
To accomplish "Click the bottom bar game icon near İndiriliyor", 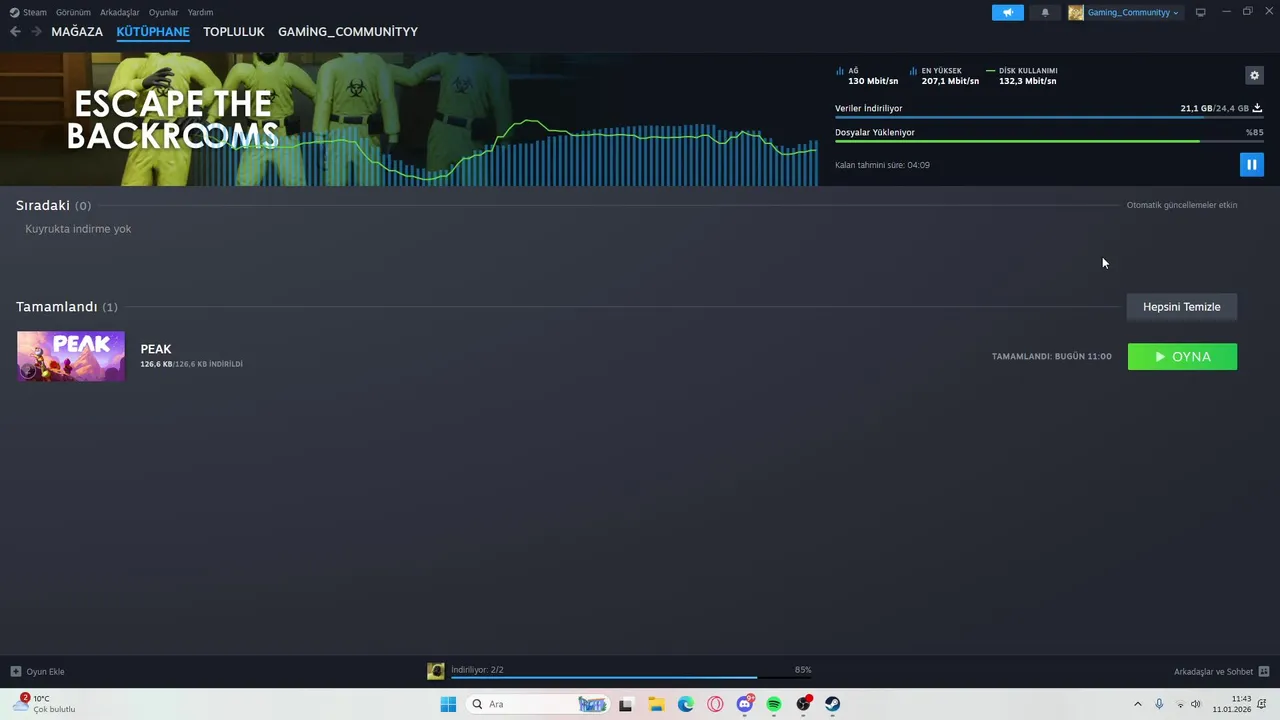I will pos(436,671).
